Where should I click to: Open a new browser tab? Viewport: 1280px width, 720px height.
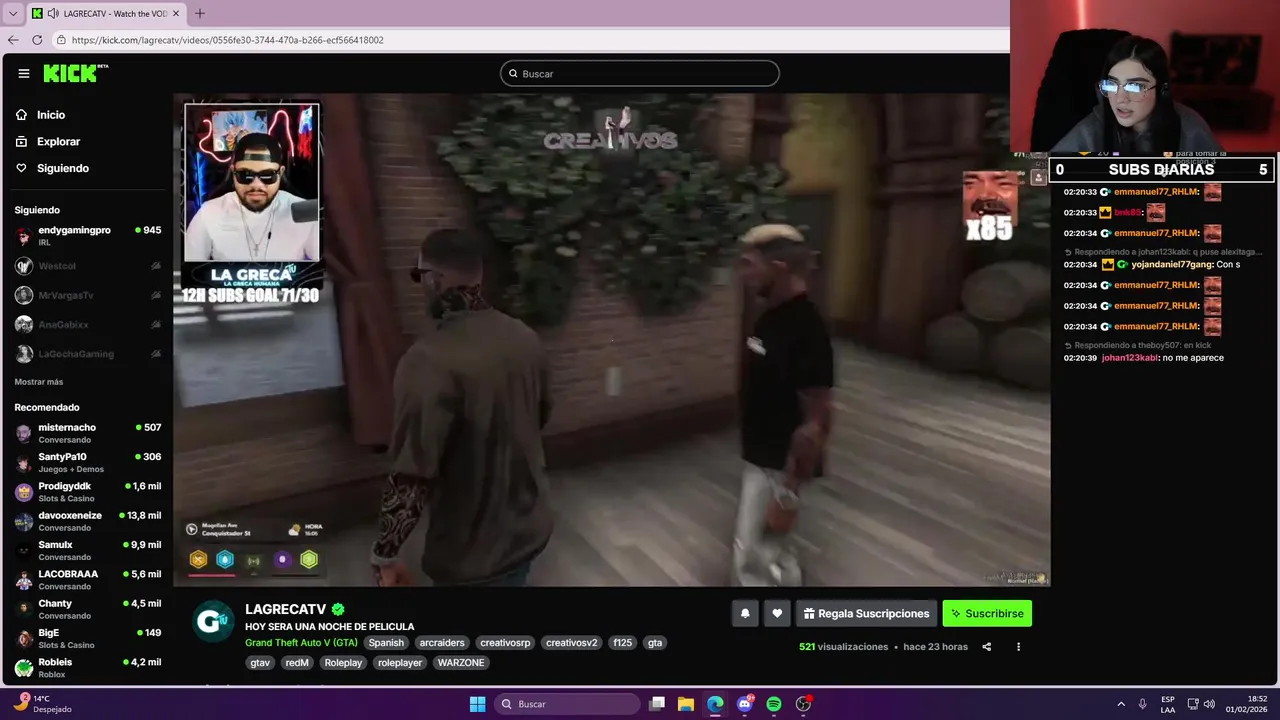tap(199, 14)
